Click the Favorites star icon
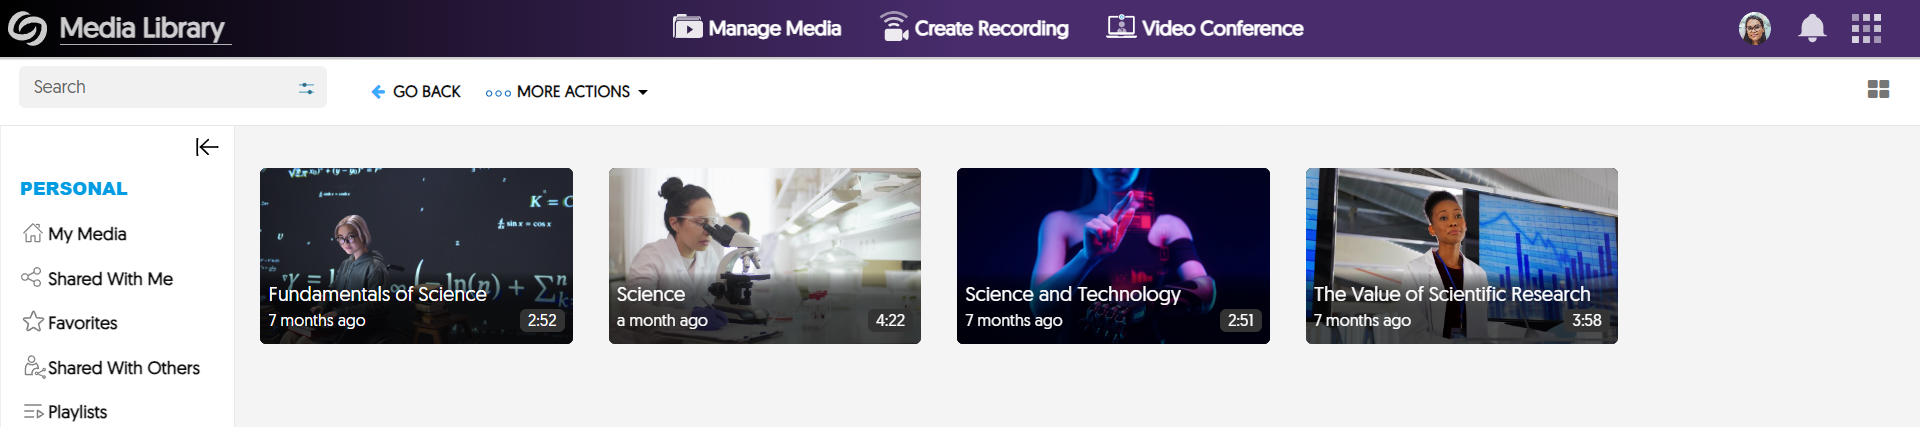The width and height of the screenshot is (1920, 427). click(x=33, y=322)
